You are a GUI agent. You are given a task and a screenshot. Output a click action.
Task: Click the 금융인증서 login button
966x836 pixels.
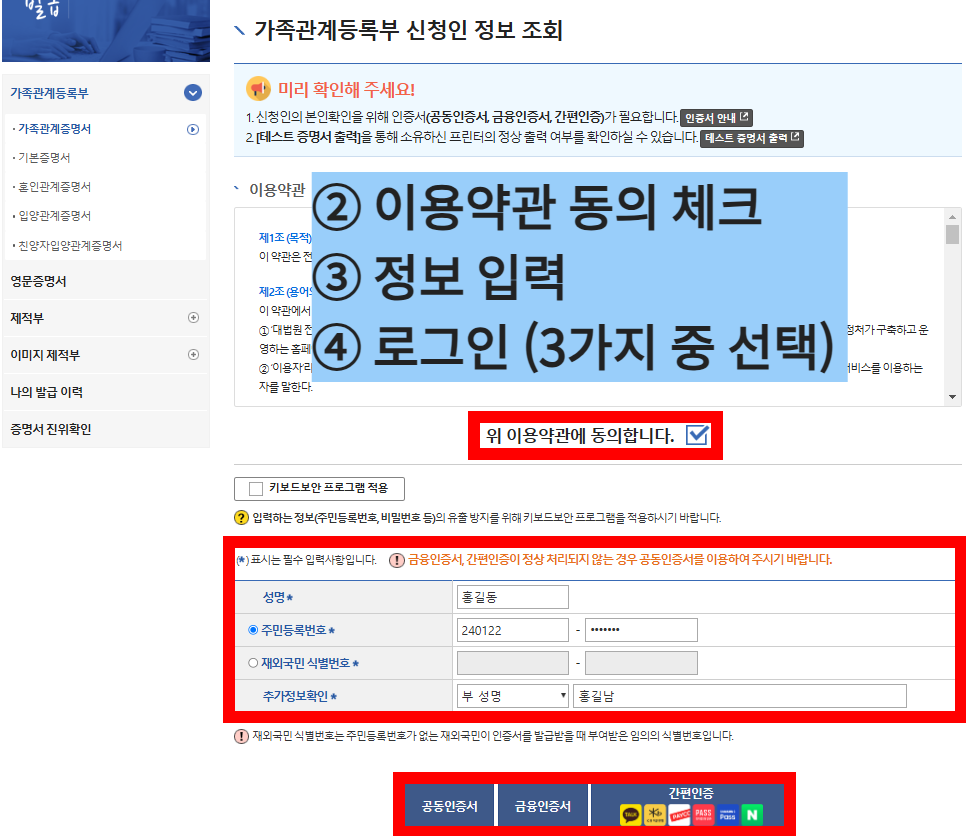click(544, 803)
